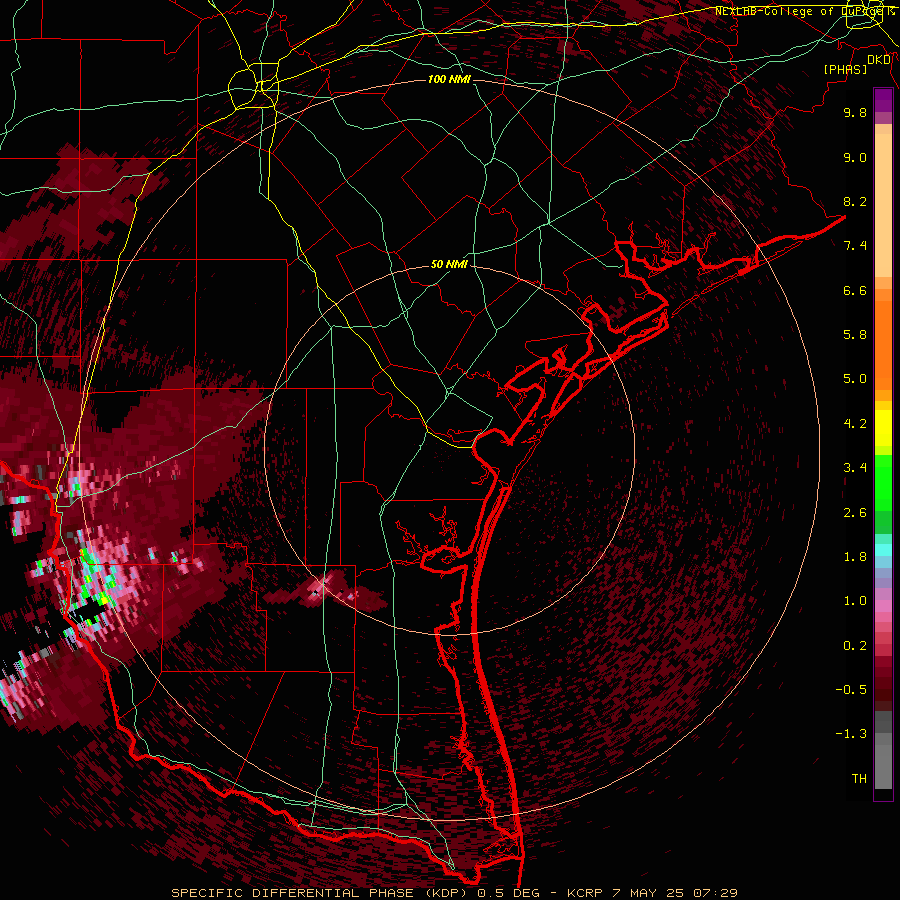Click the 0.2 value on the color scale

coord(855,646)
